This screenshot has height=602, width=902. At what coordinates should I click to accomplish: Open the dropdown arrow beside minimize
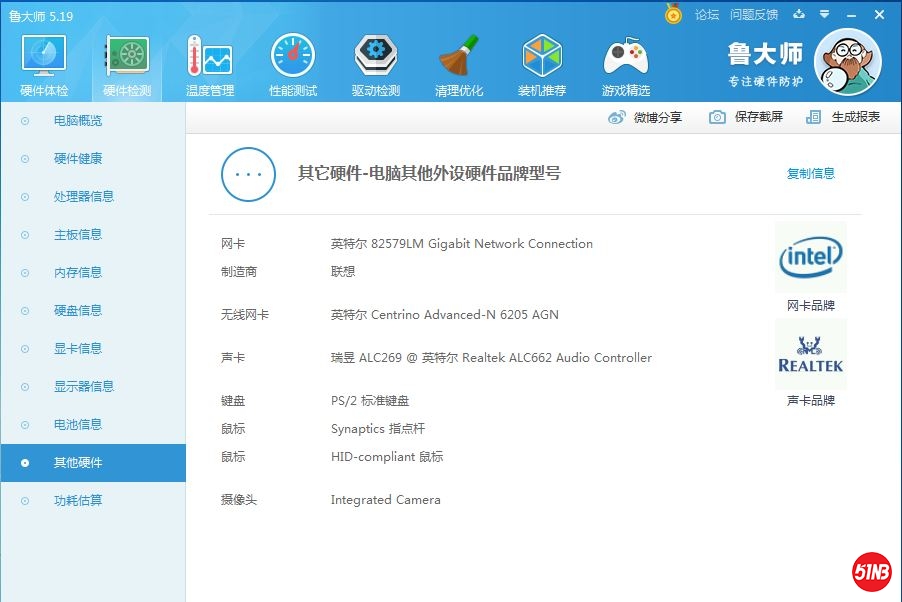point(822,14)
